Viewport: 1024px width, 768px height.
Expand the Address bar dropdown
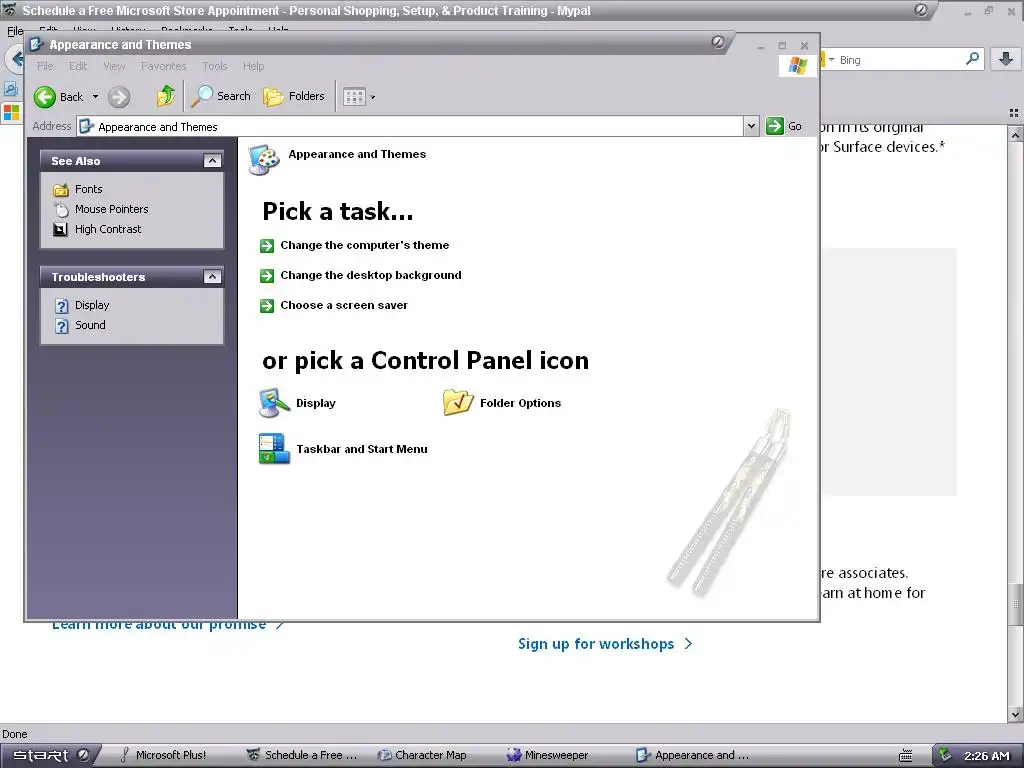(751, 126)
